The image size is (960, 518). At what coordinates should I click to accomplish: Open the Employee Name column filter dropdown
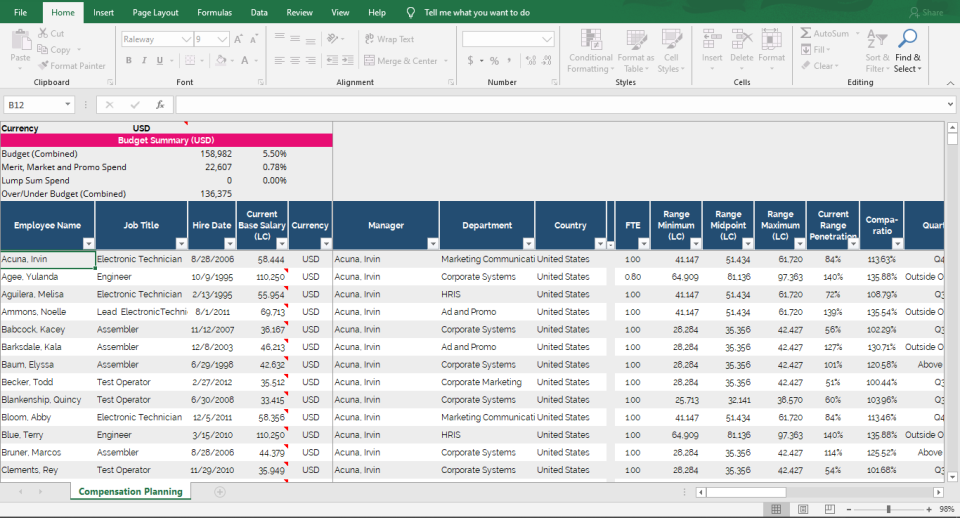88,243
